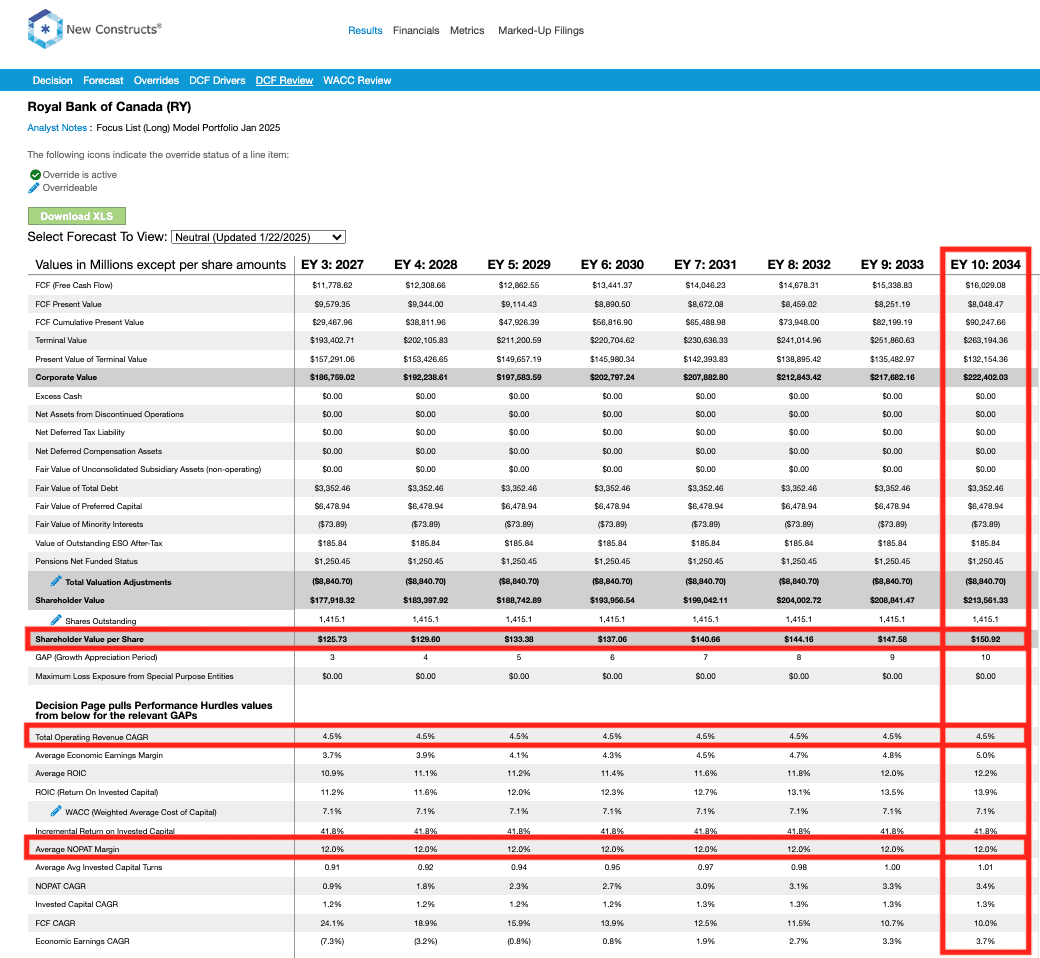Click the New Constructs brand name text
This screenshot has height=958, width=1040.
[x=113, y=29]
